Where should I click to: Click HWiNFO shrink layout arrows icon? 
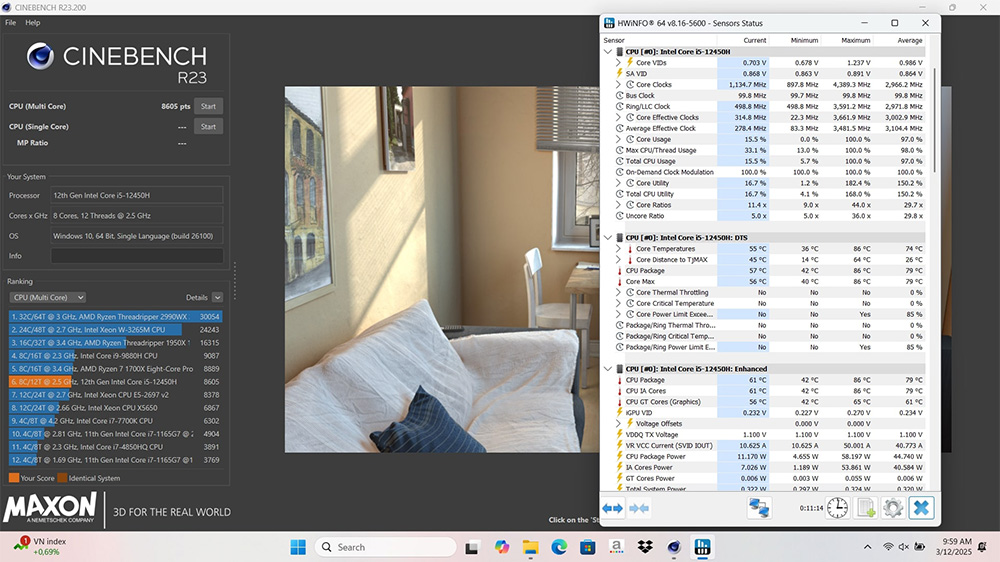point(639,508)
